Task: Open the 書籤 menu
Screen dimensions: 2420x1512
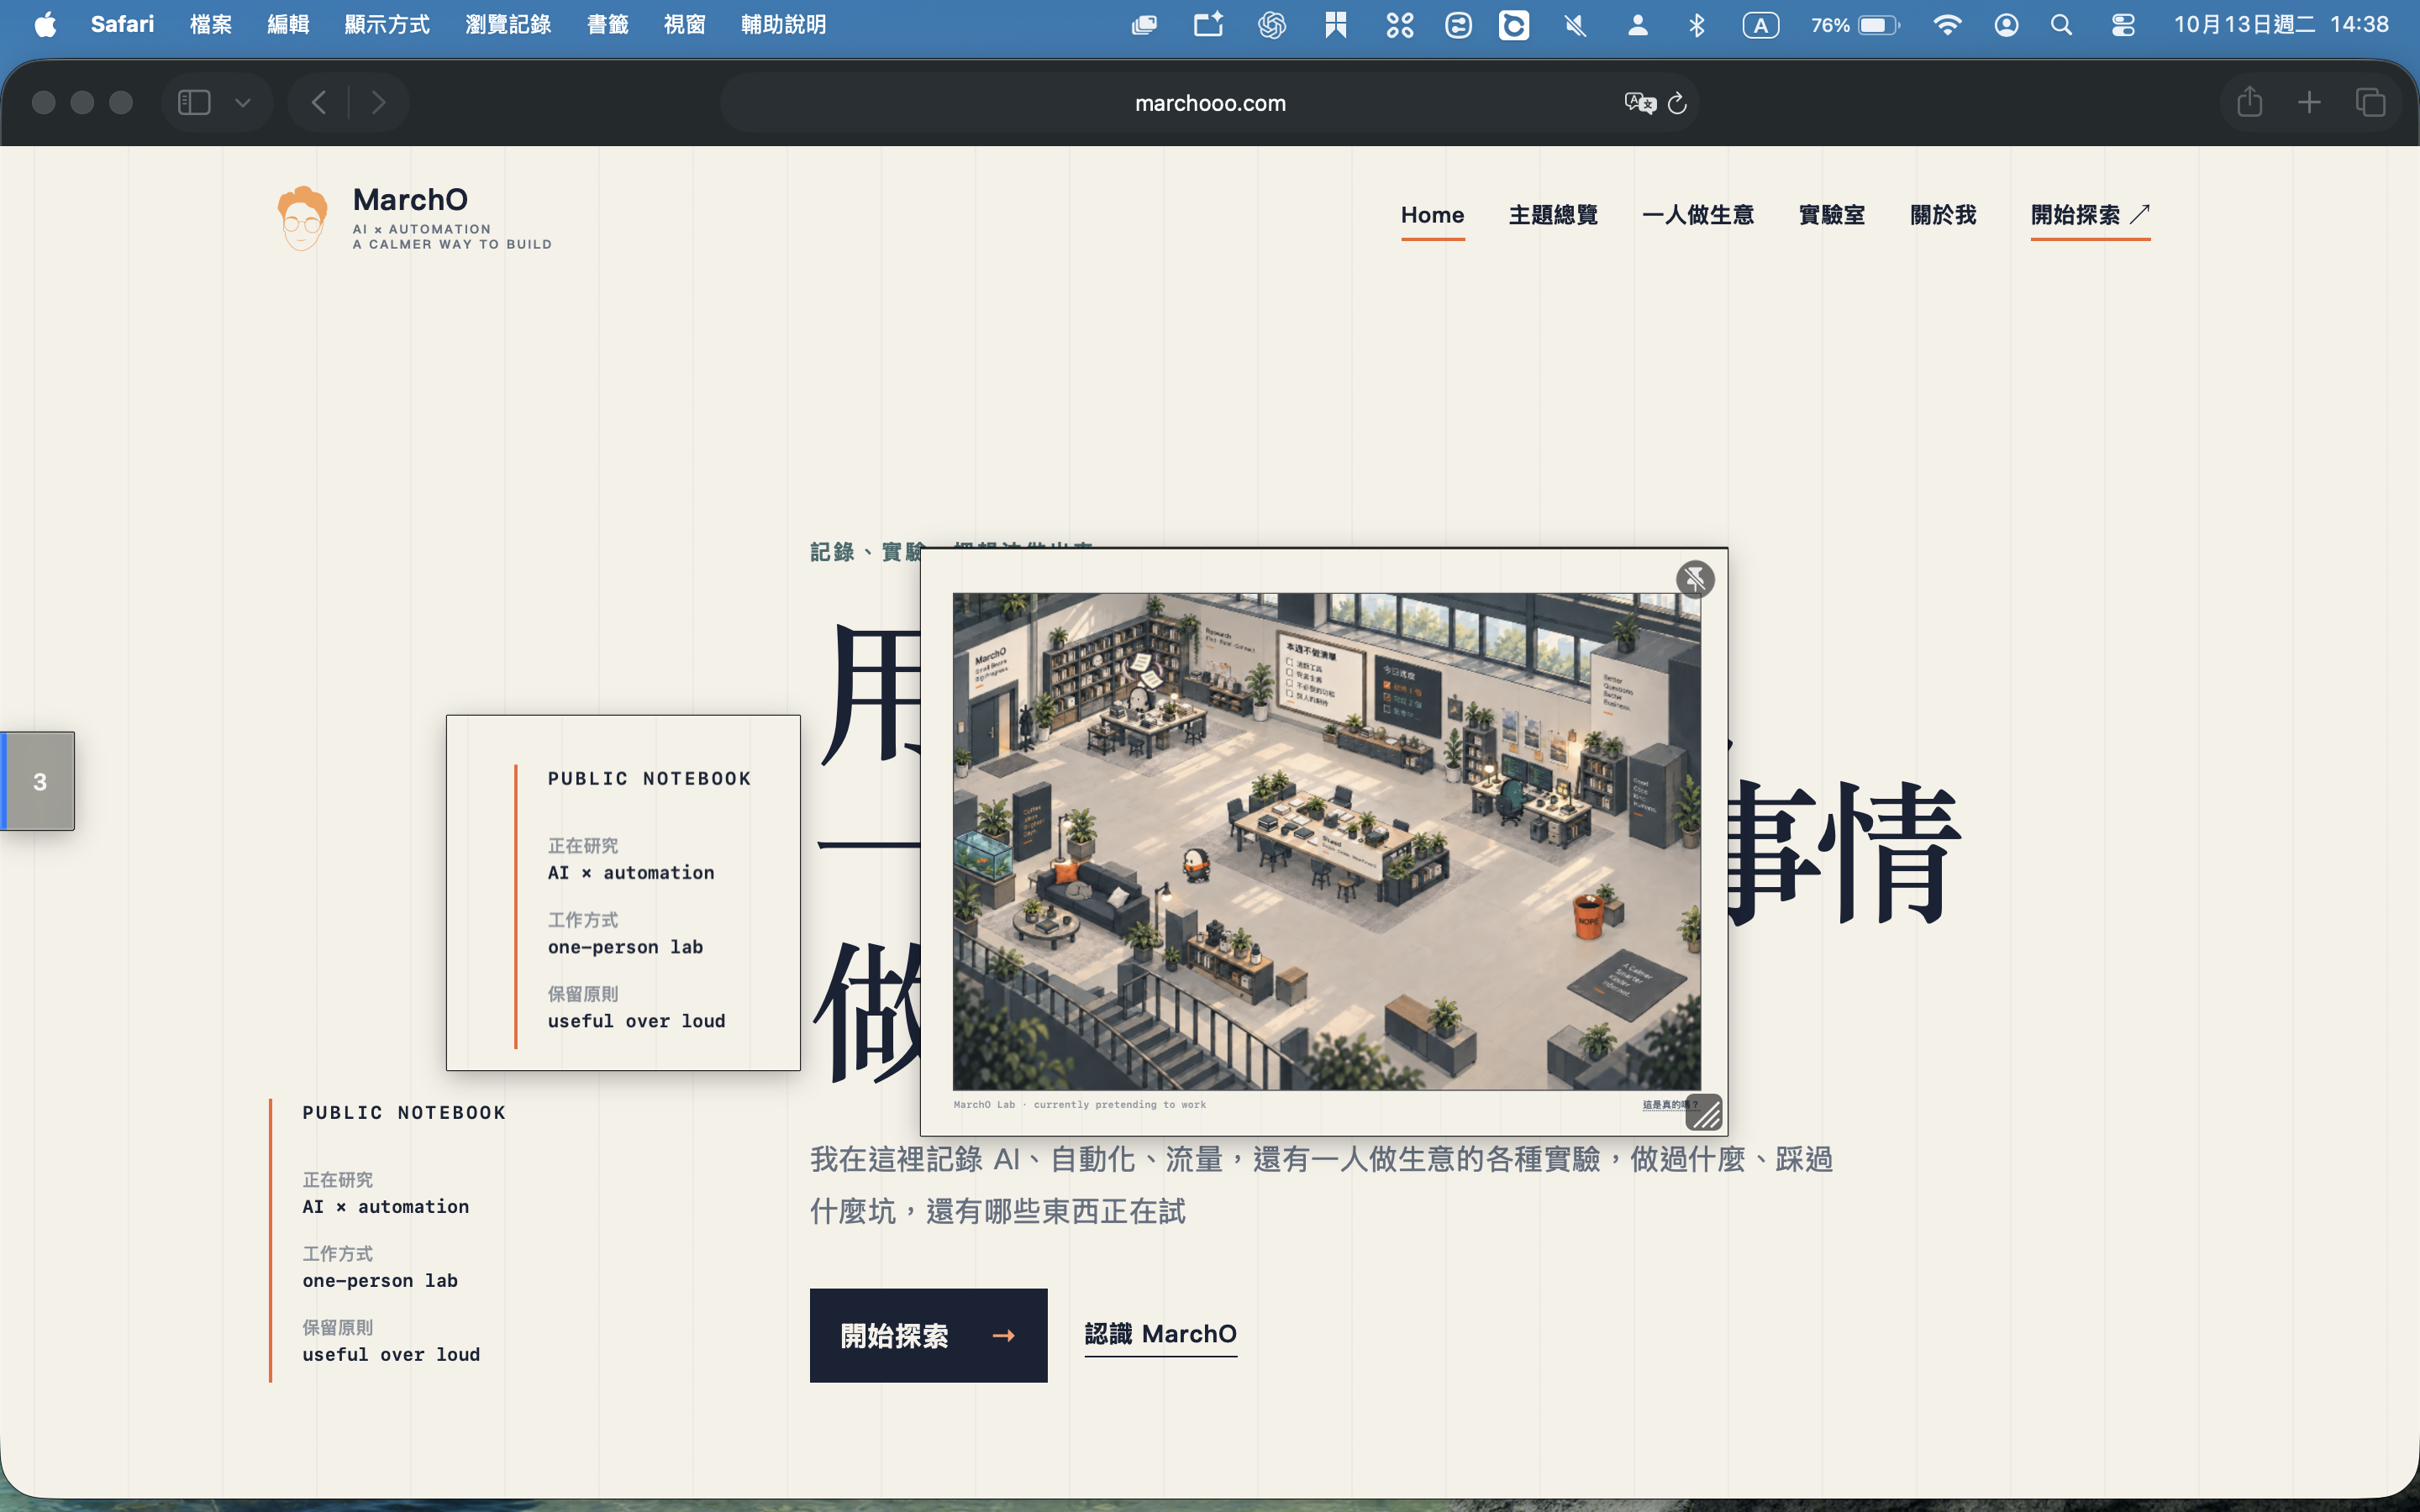Action: point(607,24)
